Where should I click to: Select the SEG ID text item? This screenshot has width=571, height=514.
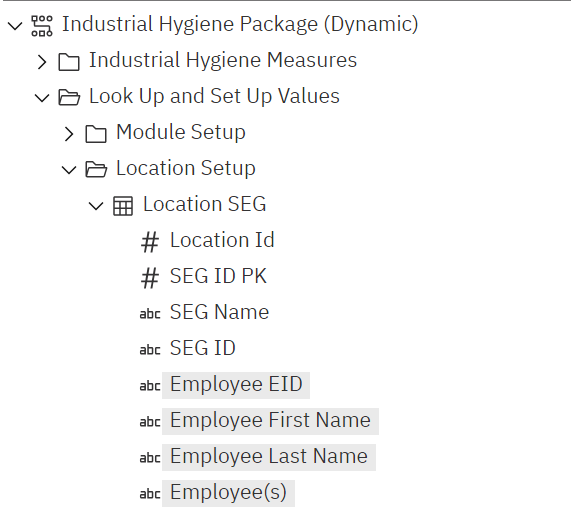click(202, 348)
